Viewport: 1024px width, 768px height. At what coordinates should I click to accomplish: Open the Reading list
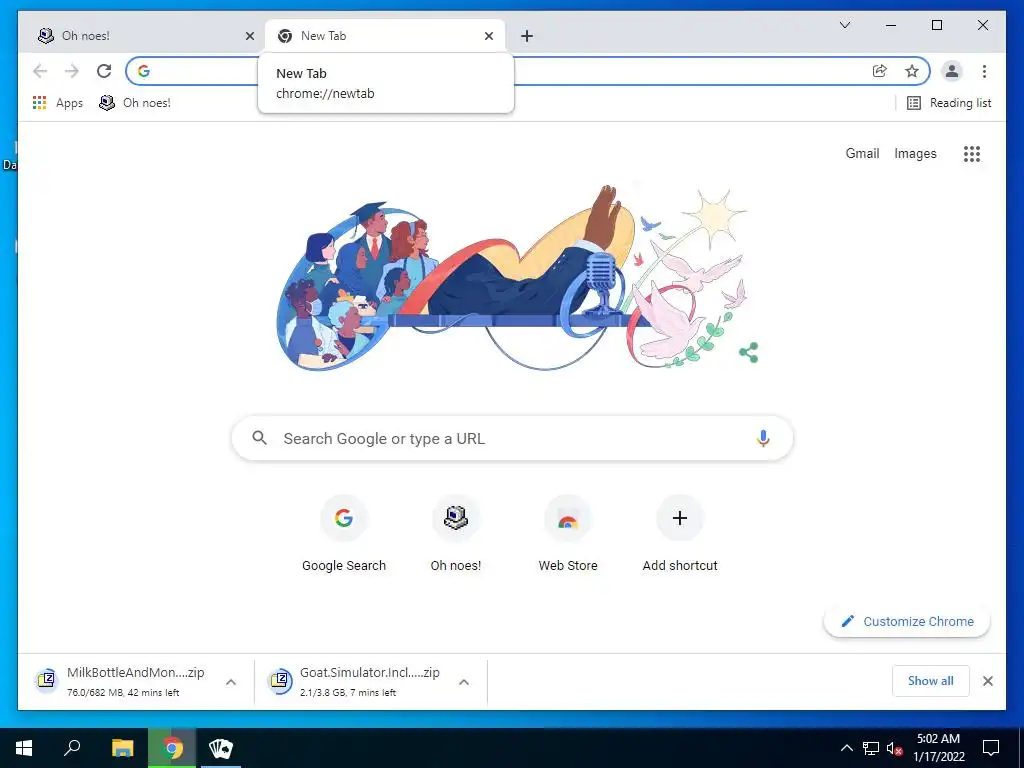coord(949,103)
